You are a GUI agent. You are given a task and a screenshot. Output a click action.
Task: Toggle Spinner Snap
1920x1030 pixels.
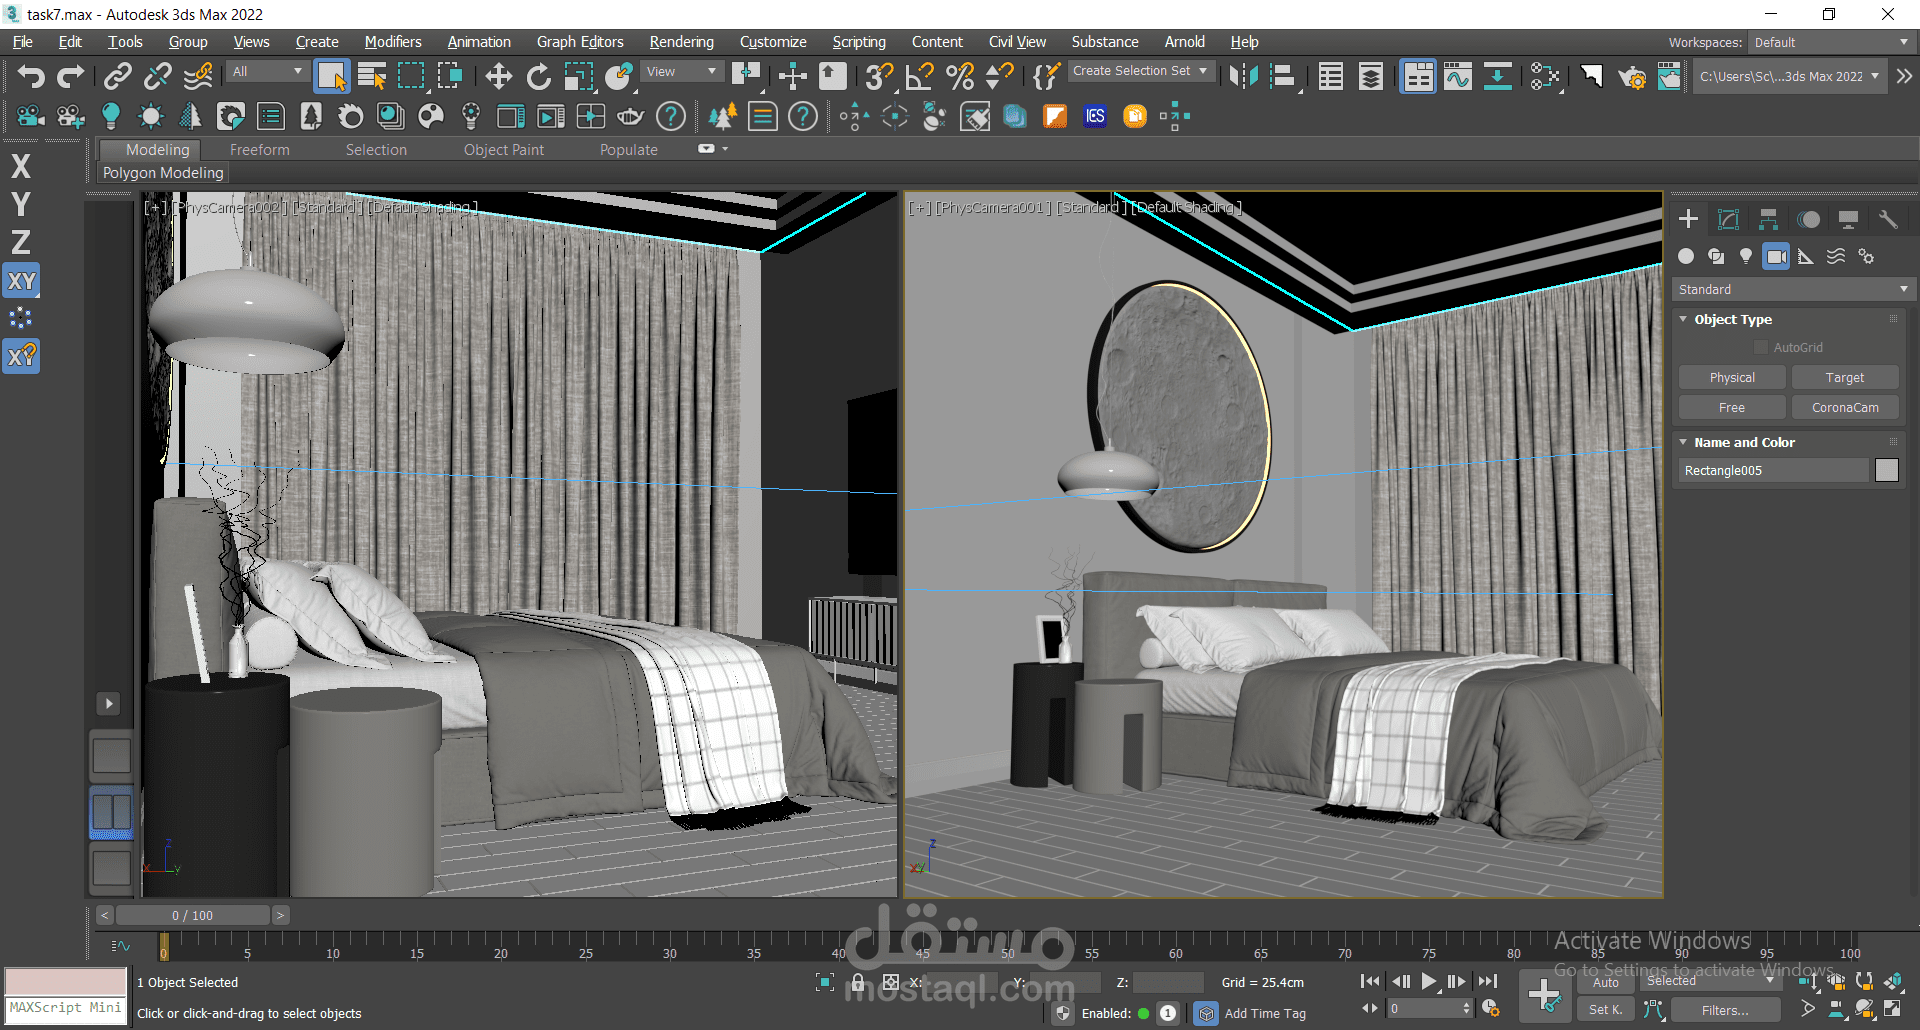click(x=999, y=76)
